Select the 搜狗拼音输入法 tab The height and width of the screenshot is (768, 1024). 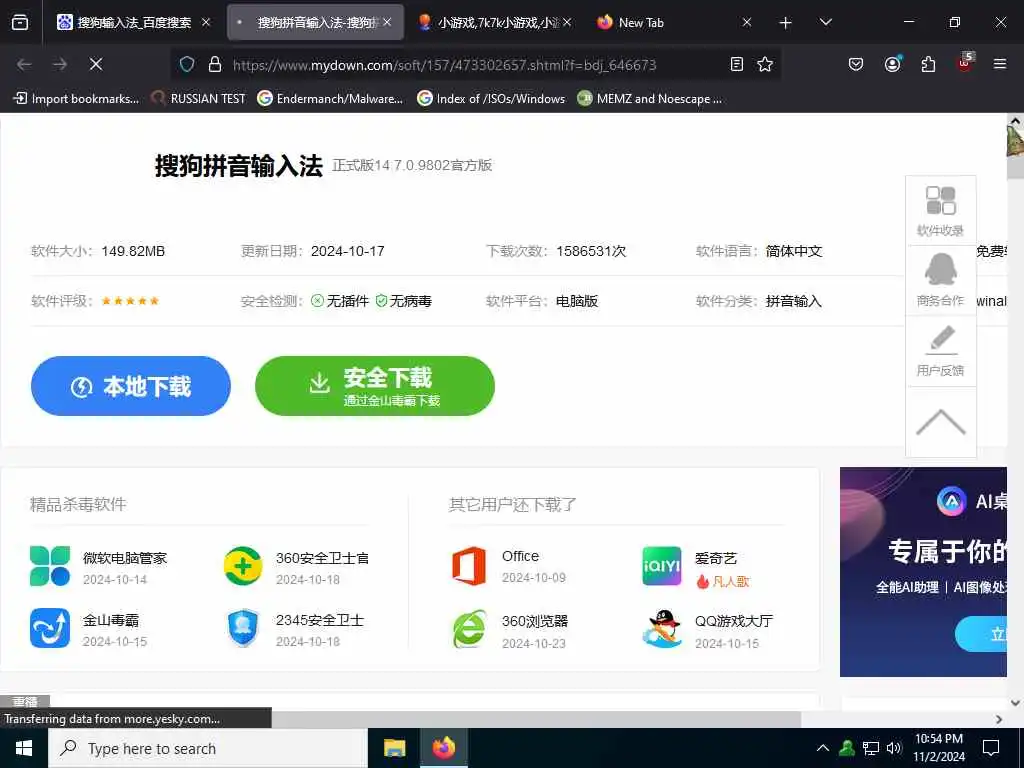pos(315,22)
